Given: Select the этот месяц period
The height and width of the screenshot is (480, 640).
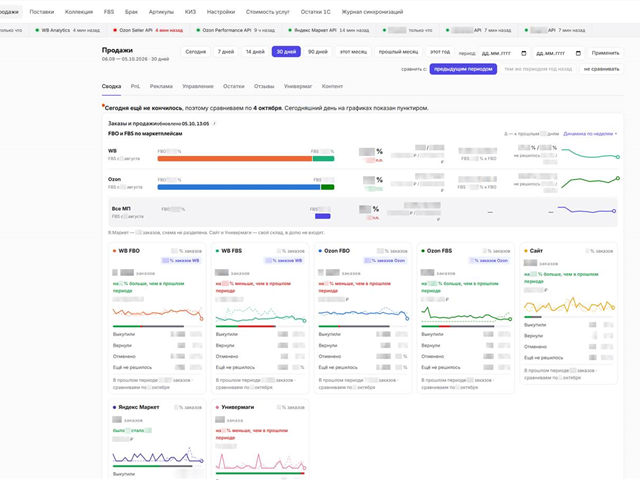Looking at the screenshot, I should pos(353,52).
